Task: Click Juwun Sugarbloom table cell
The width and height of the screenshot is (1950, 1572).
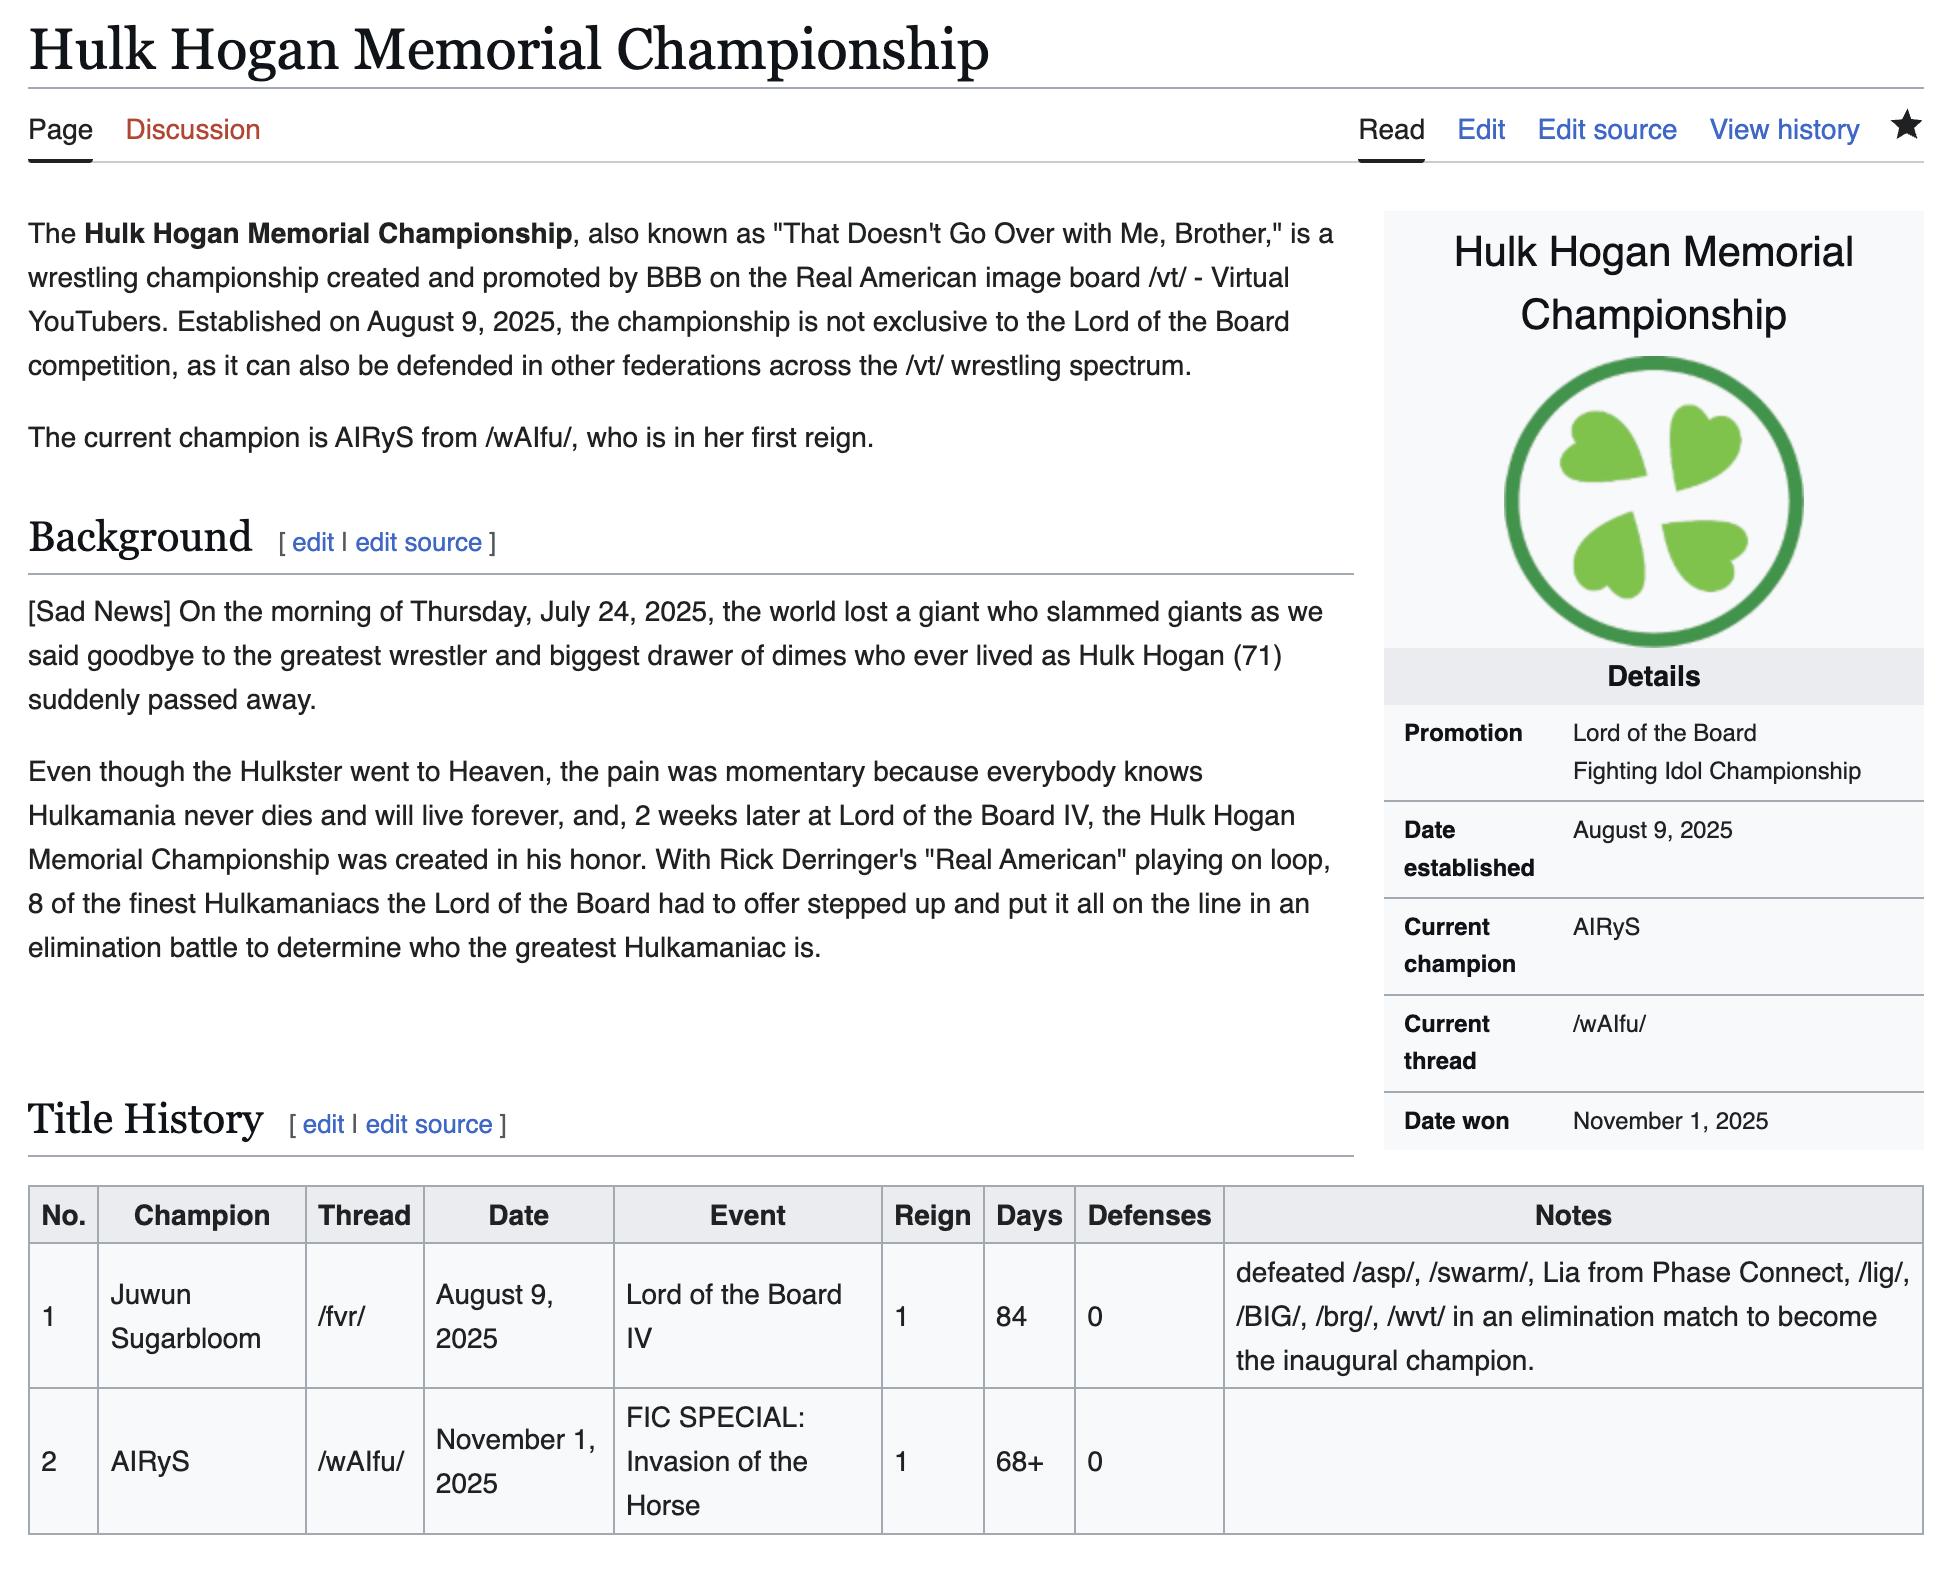Action: [x=185, y=1316]
